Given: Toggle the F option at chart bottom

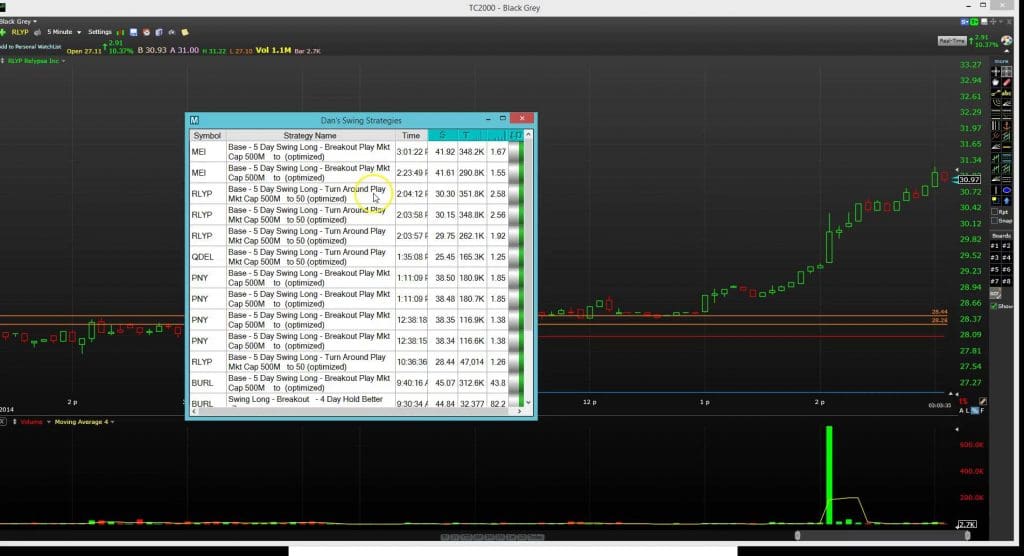Looking at the screenshot, I should click(982, 410).
